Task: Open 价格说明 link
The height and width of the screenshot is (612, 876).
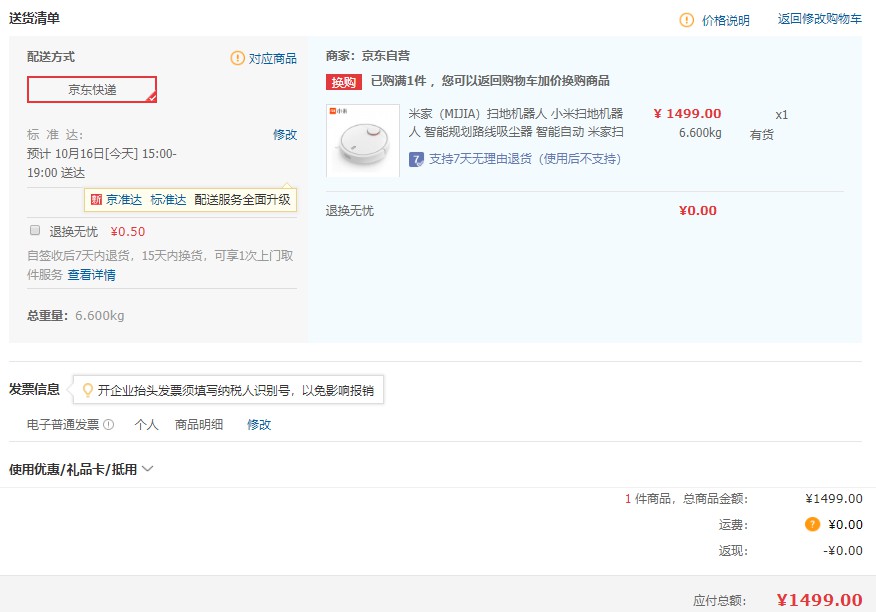Action: click(725, 21)
